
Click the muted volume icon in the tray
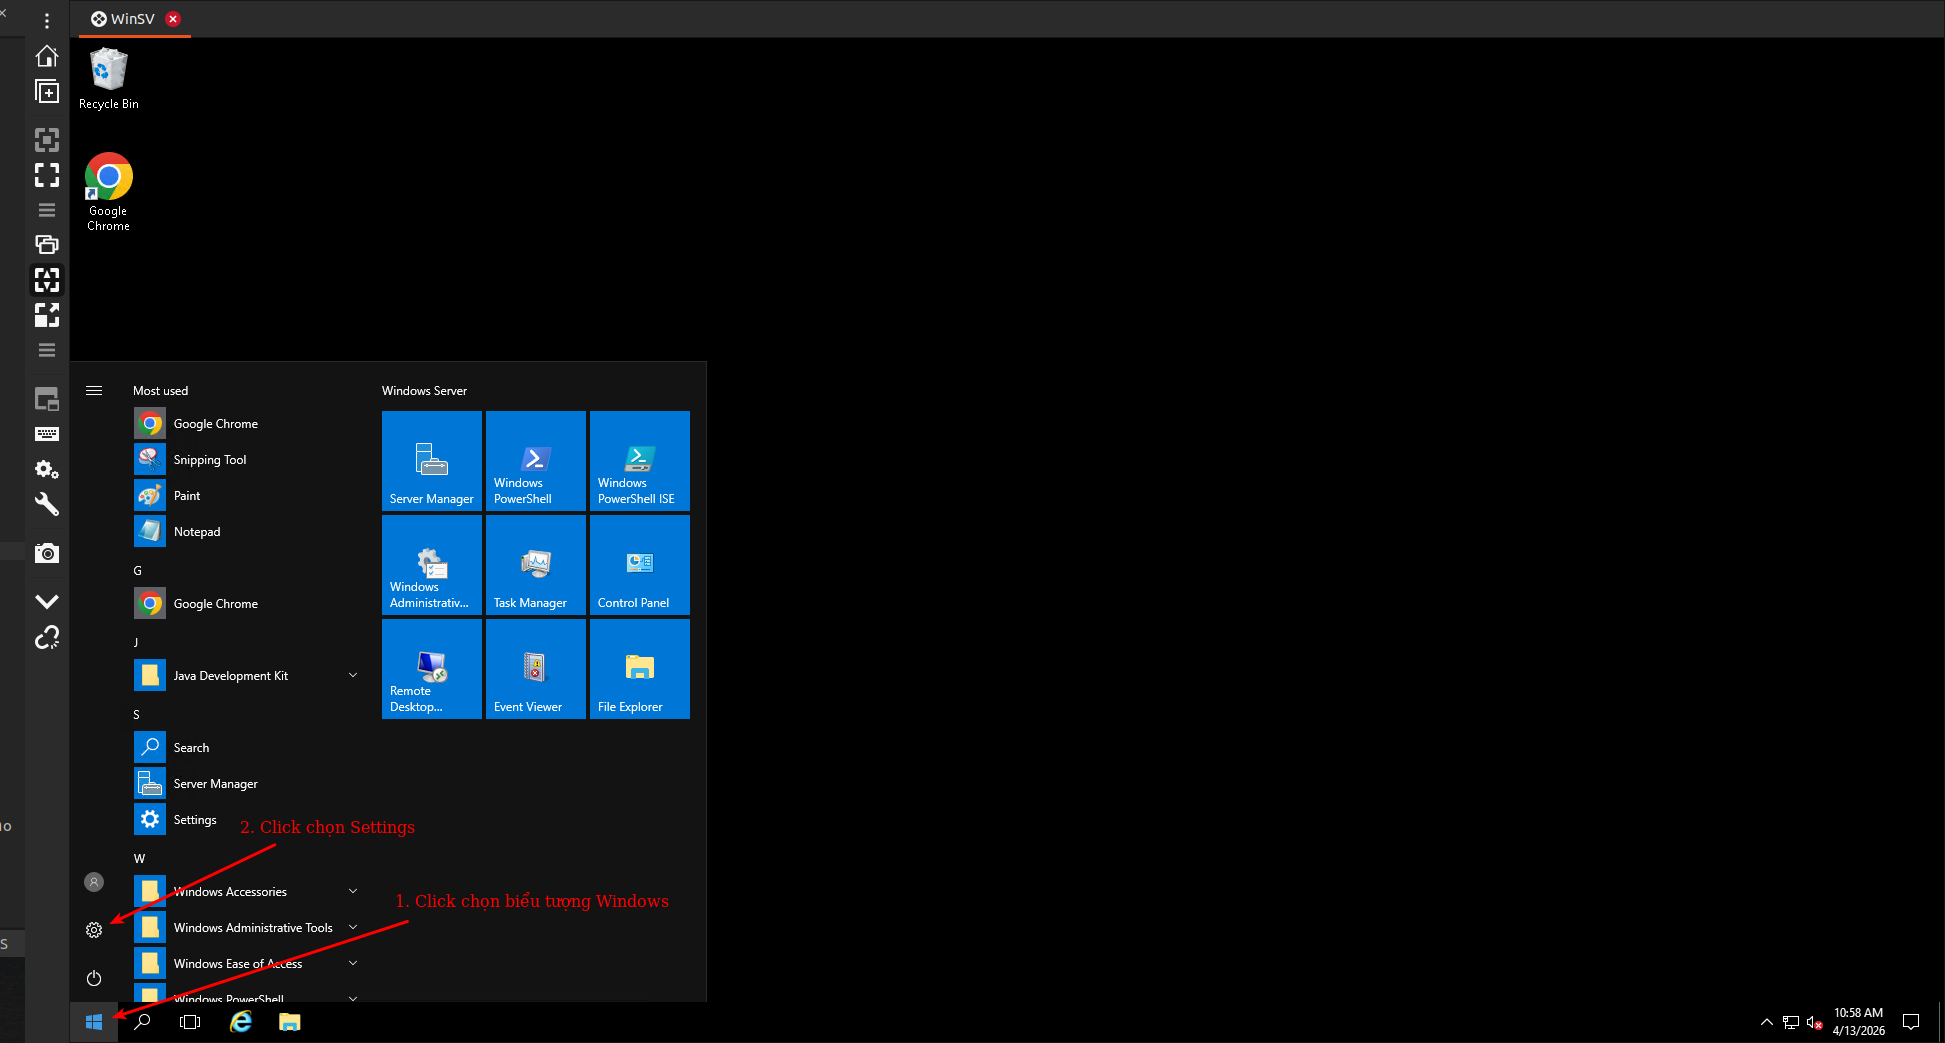pos(1815,1022)
